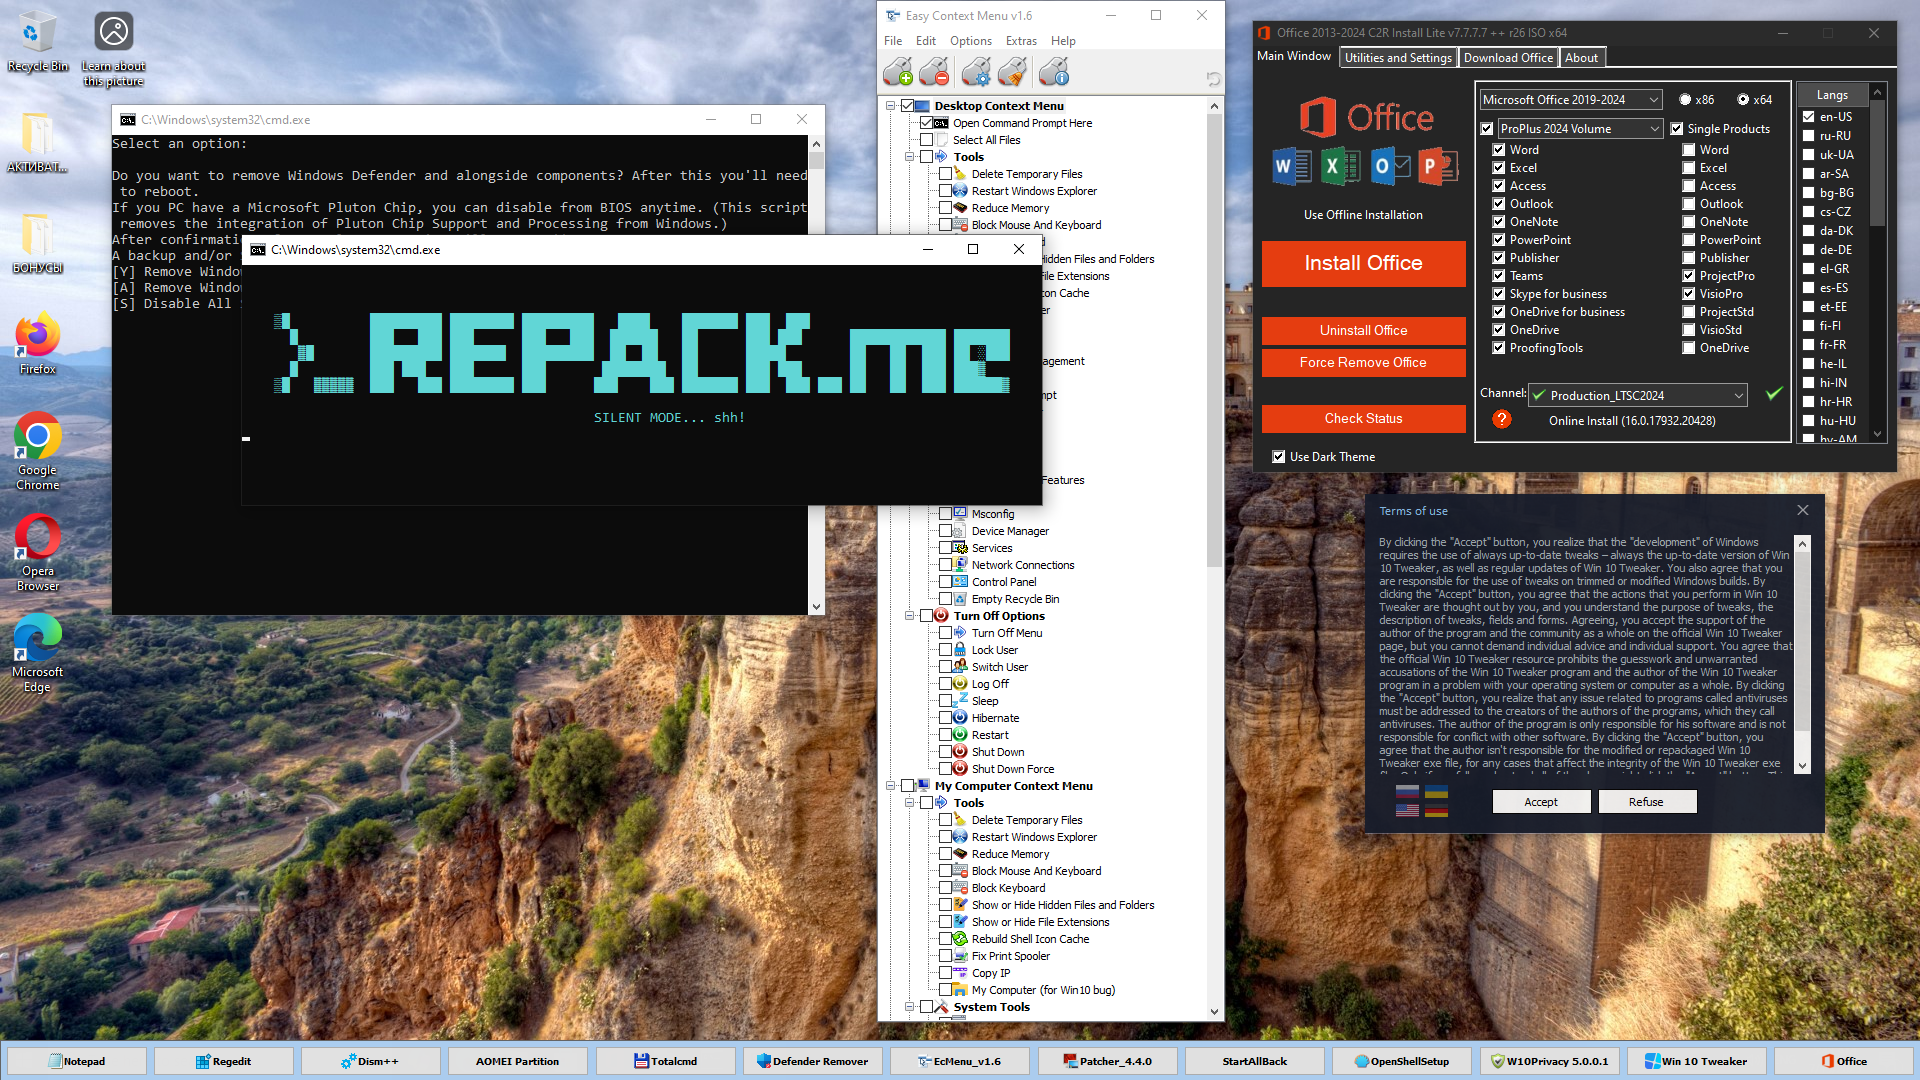Viewport: 1920px width, 1080px height.
Task: Select the x86 architecture radio button
Action: pos(1685,100)
